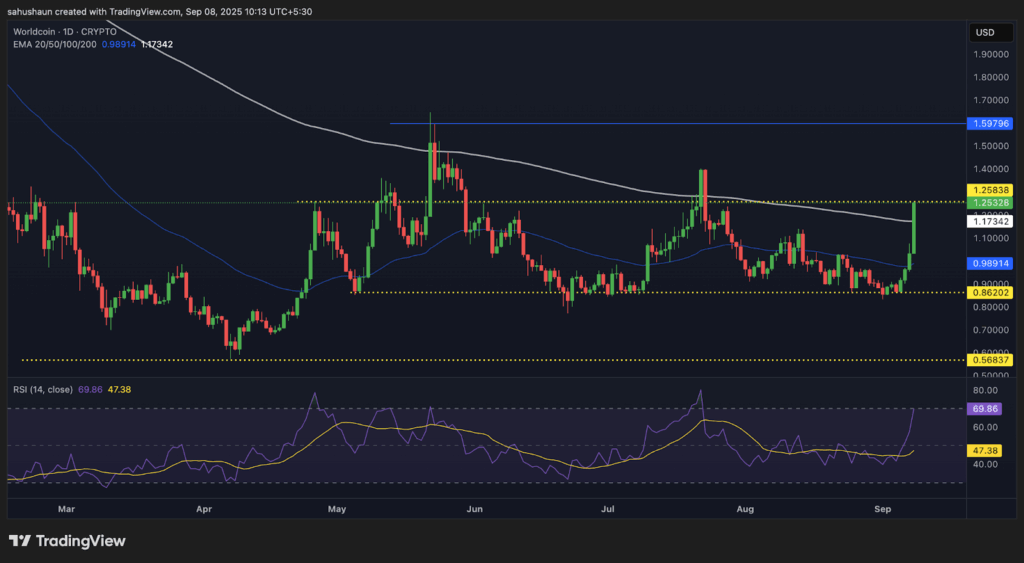1024x563 pixels.
Task: Click the RSI (14, close) indicator label
Action: pyautogui.click(x=43, y=389)
